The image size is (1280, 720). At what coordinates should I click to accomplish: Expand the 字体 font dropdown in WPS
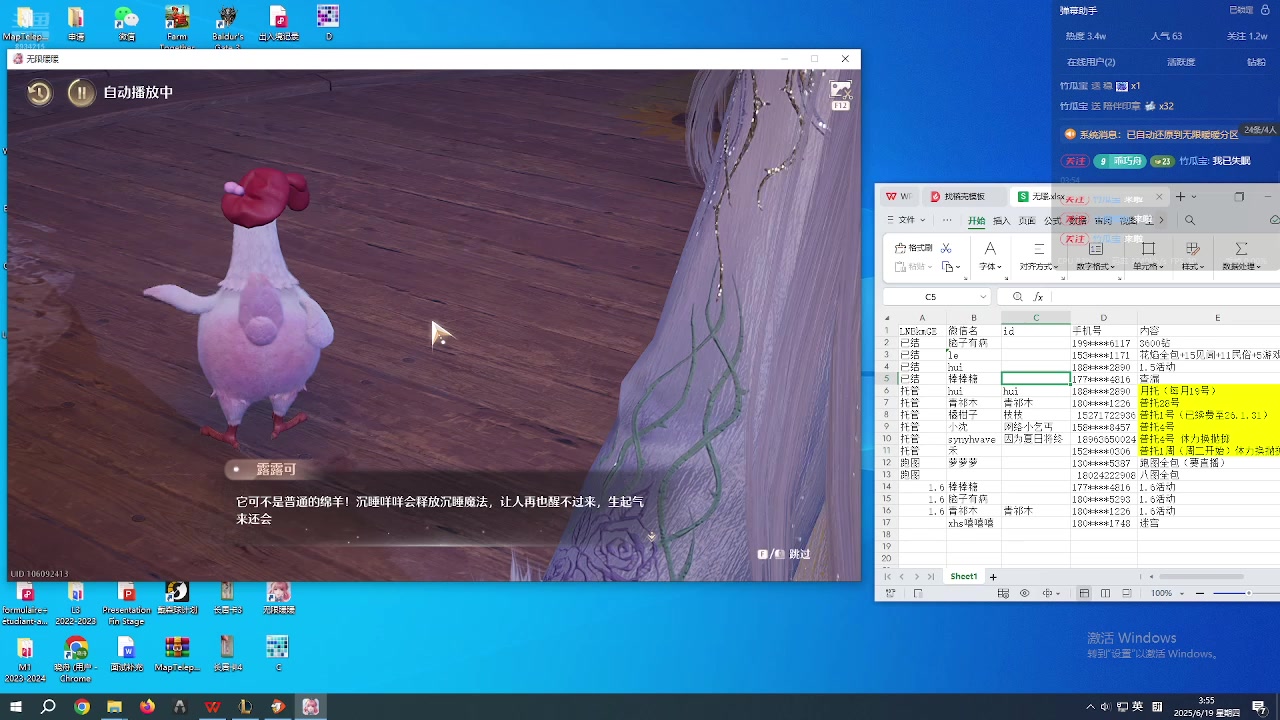click(990, 267)
